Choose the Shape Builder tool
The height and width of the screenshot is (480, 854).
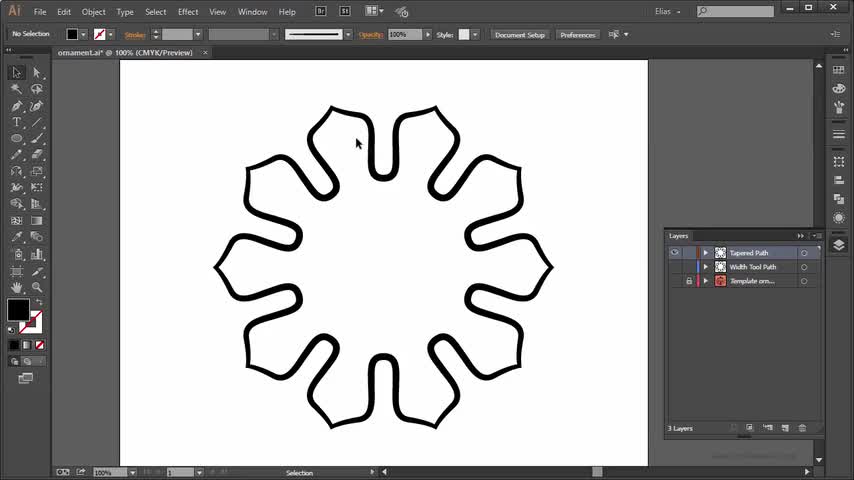(16, 204)
